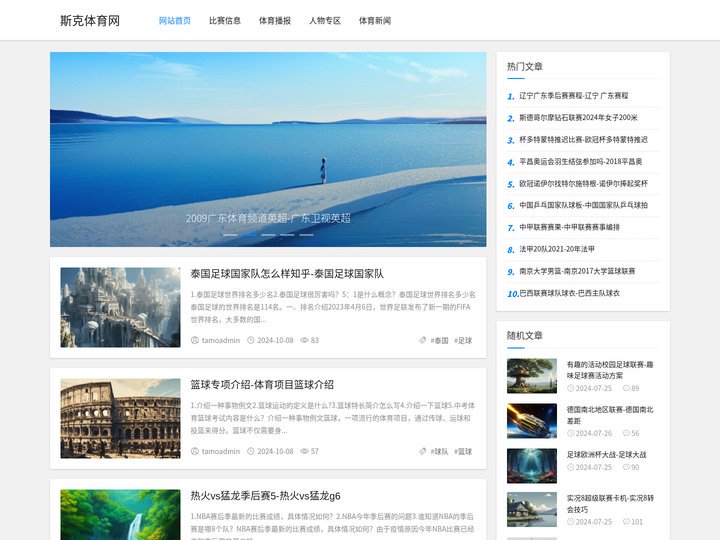Click author name tamoadmin on 泰国足球 post

pyautogui.click(x=221, y=340)
